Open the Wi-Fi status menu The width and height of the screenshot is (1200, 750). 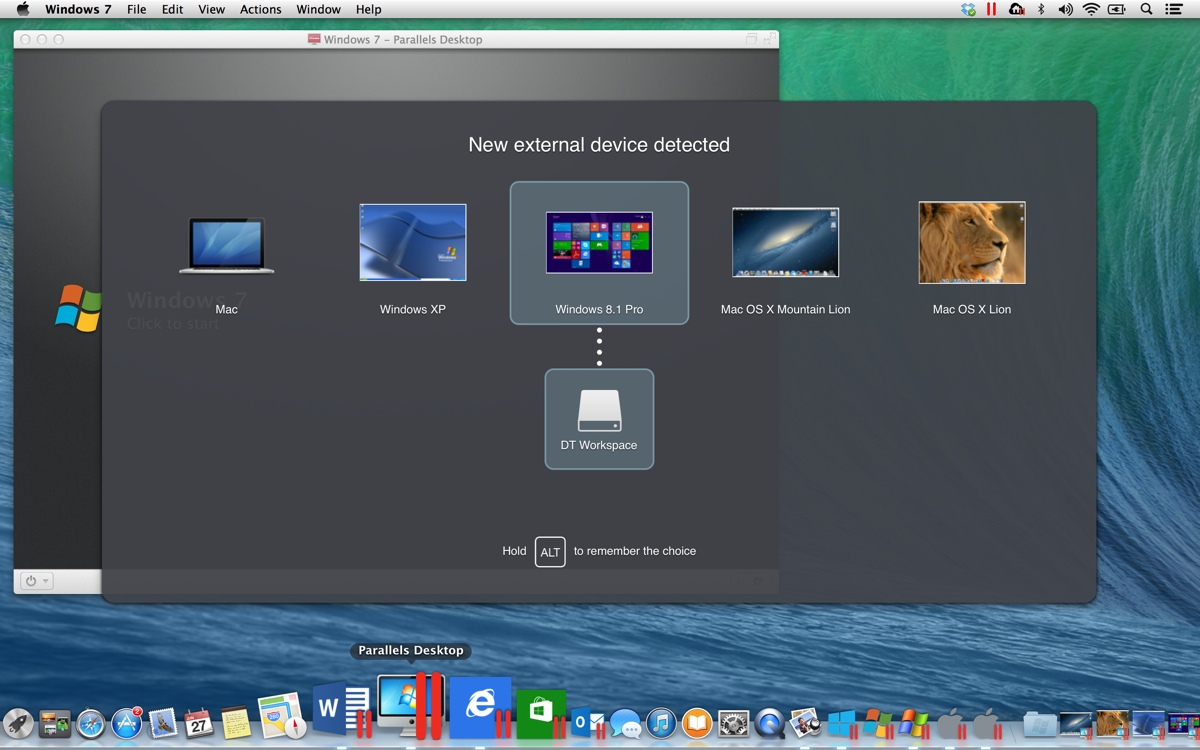point(1091,10)
